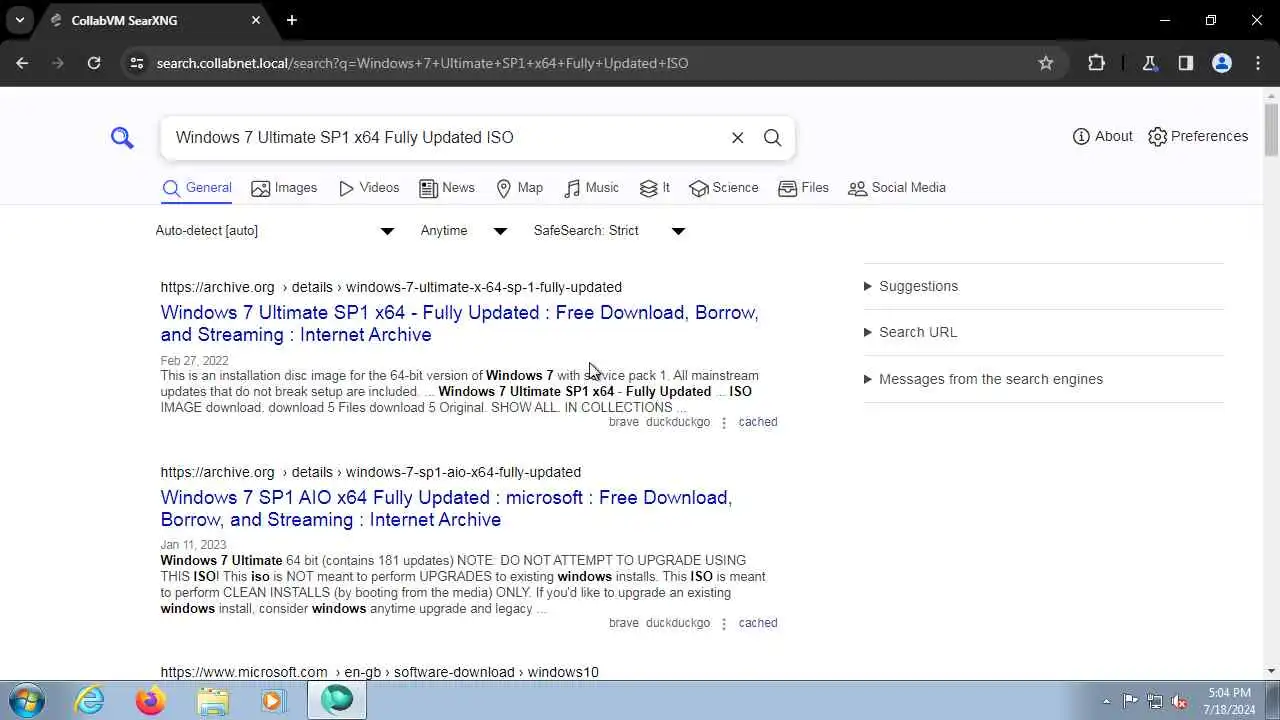Expand the Suggestions section

[911, 286]
